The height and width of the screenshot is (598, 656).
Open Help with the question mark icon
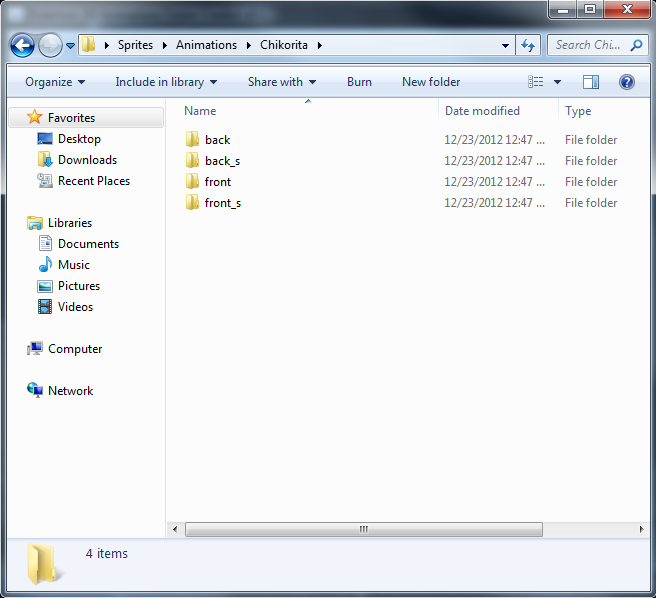click(x=627, y=82)
